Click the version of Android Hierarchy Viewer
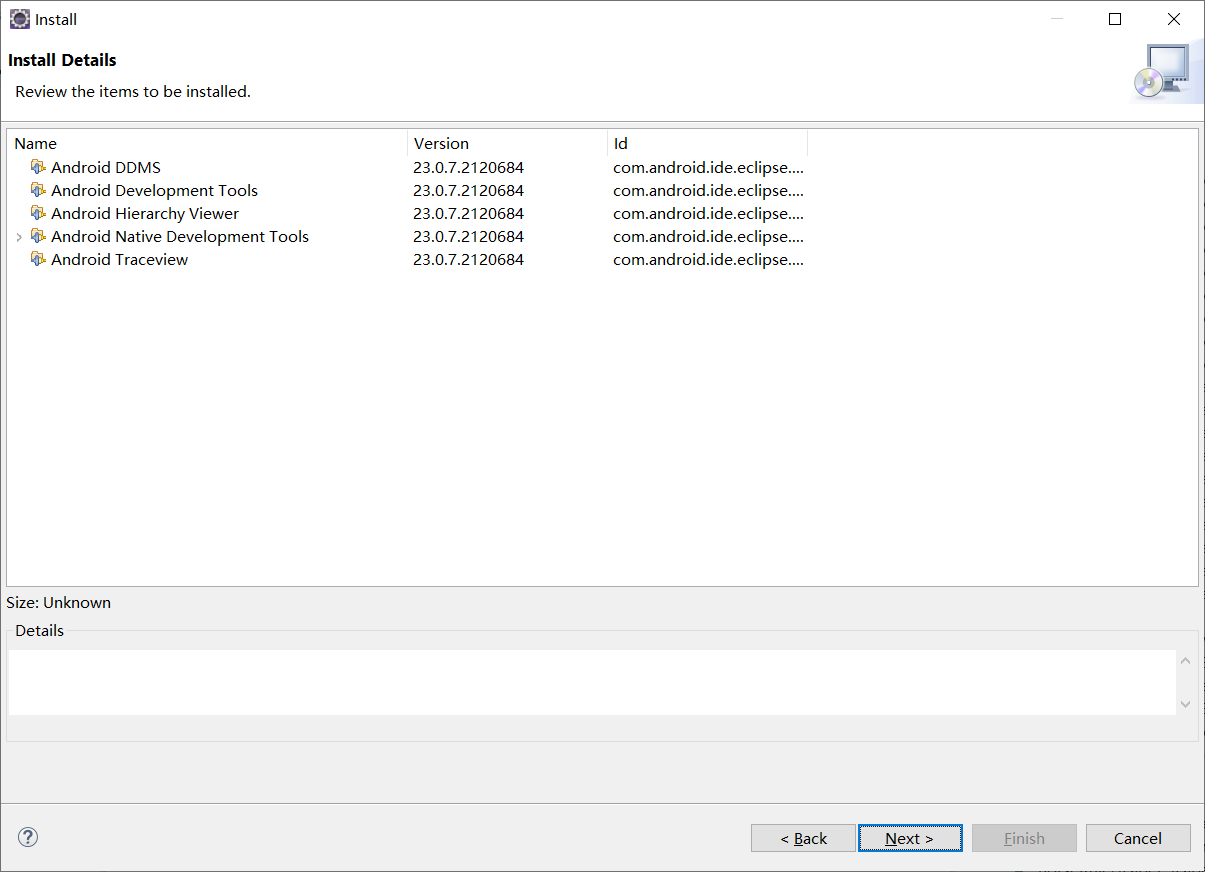 coord(468,213)
